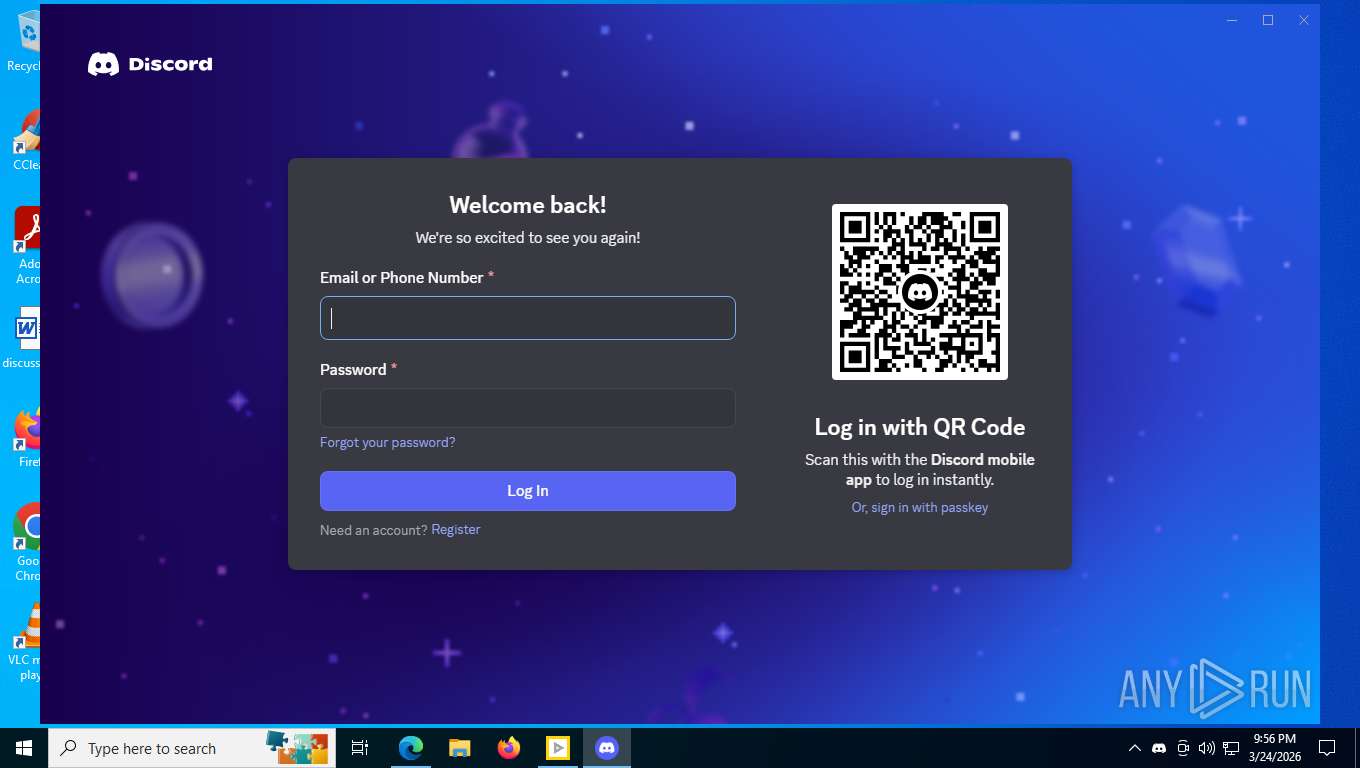Select the VLC media player desktop shortcut
1360x768 pixels.
coord(26,642)
